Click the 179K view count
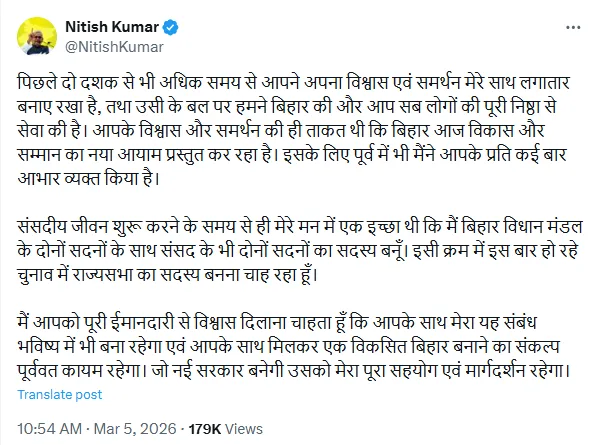 (205, 429)
